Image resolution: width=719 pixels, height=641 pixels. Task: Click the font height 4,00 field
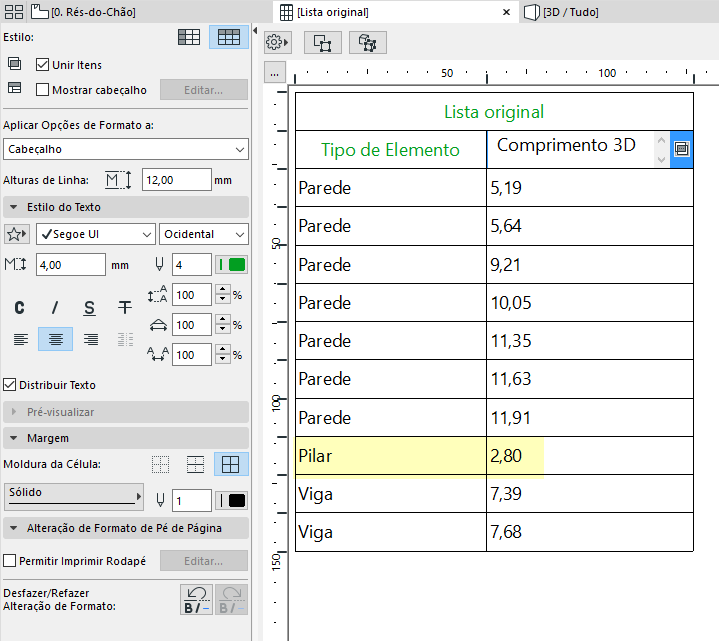click(71, 265)
